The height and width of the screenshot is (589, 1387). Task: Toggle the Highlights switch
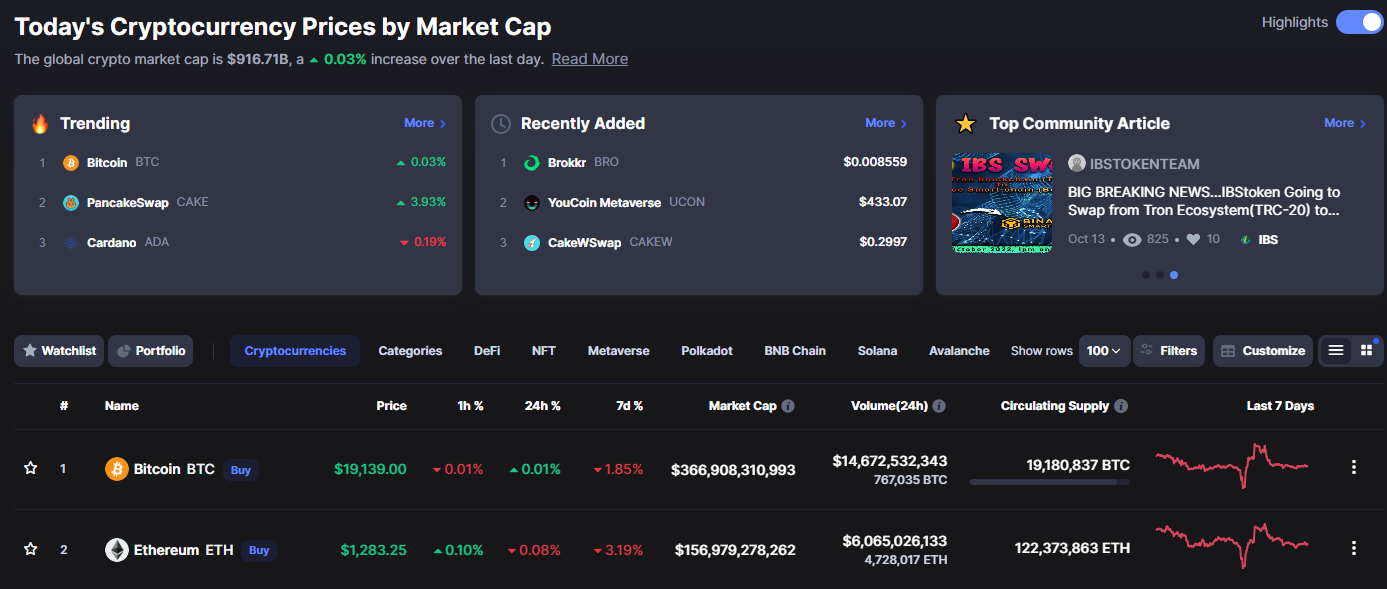point(1359,22)
